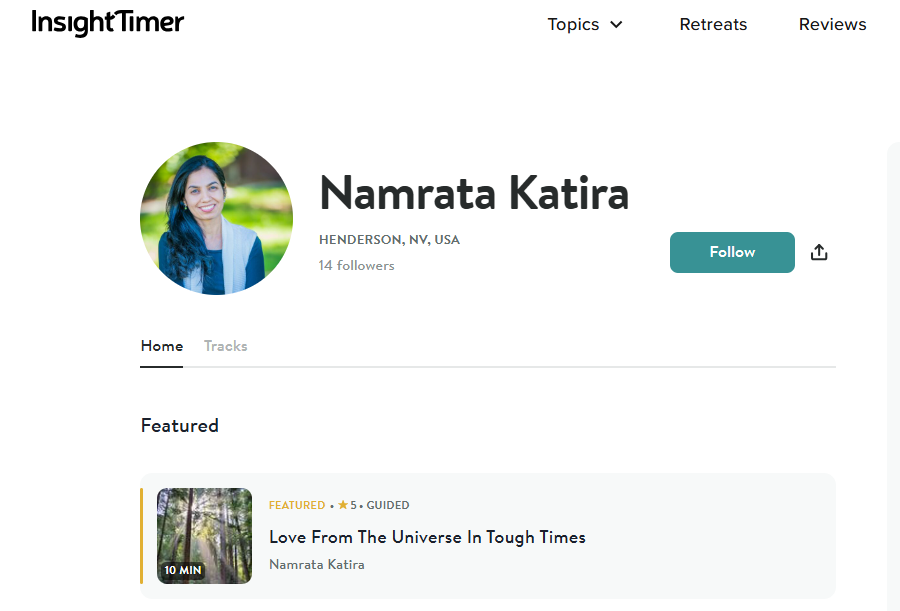This screenshot has width=900, height=611.
Task: Click the GUIDED label on track
Action: 388,505
